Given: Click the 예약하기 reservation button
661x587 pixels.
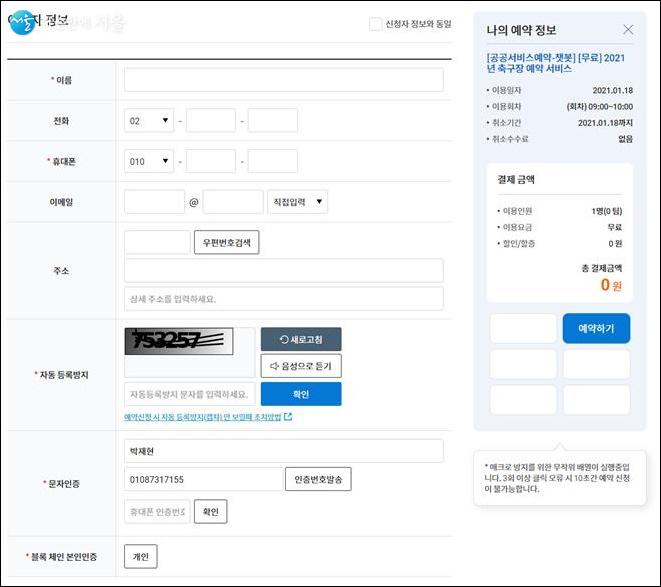Looking at the screenshot, I should coord(596,328).
